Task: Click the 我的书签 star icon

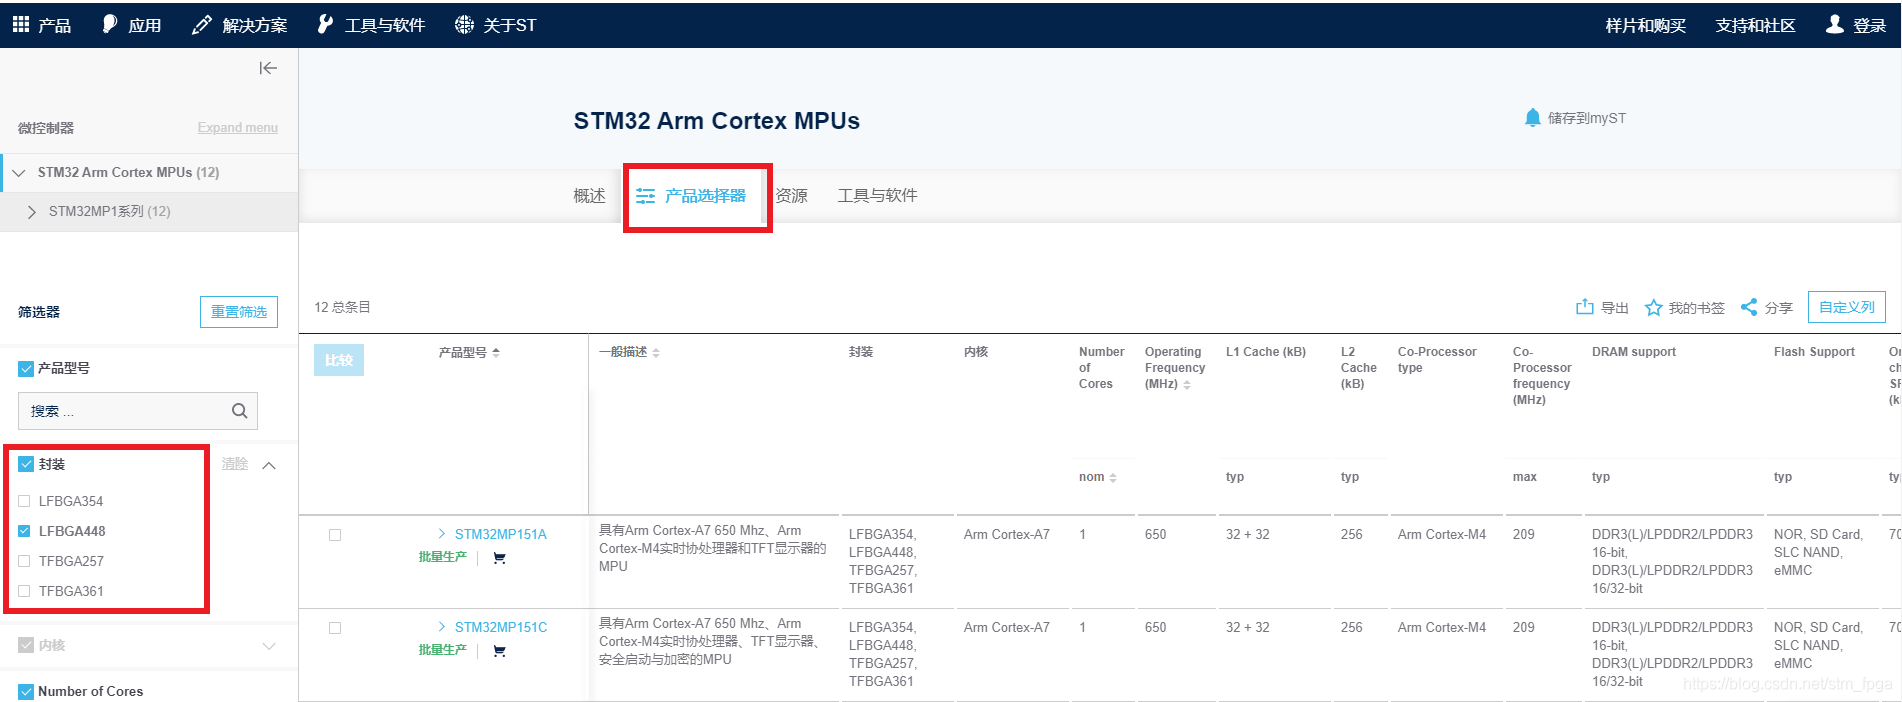Action: (1654, 308)
